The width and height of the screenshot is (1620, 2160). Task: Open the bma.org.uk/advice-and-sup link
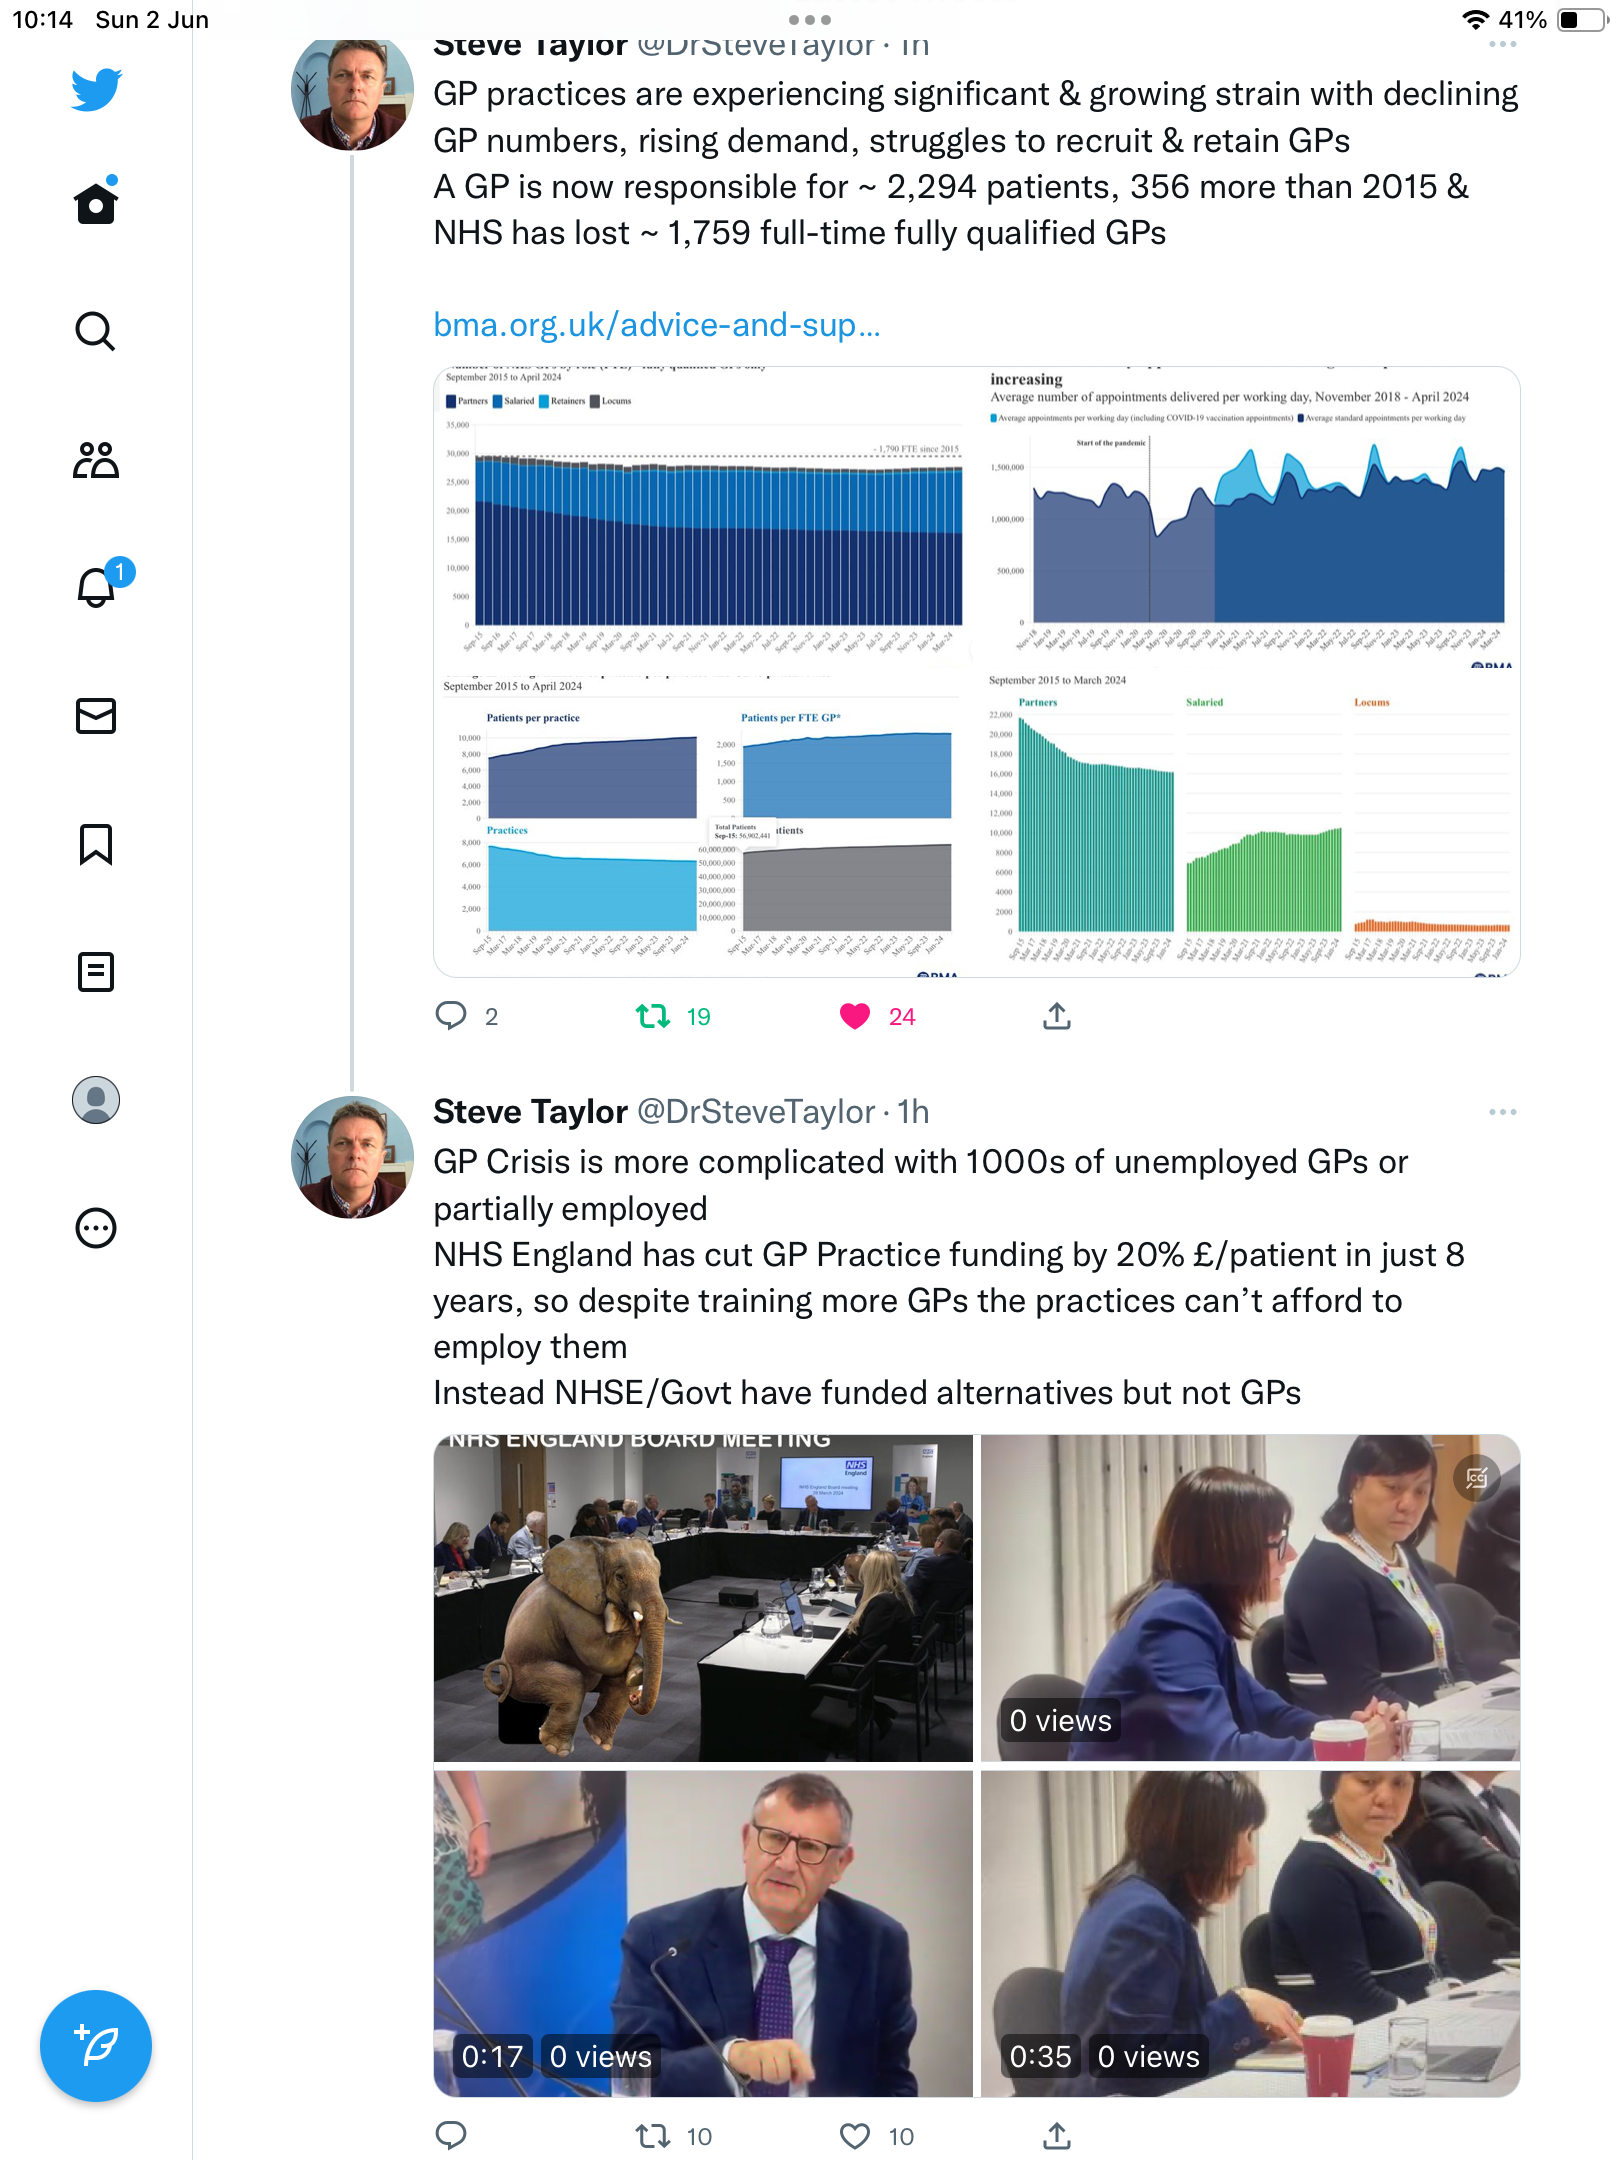click(657, 325)
